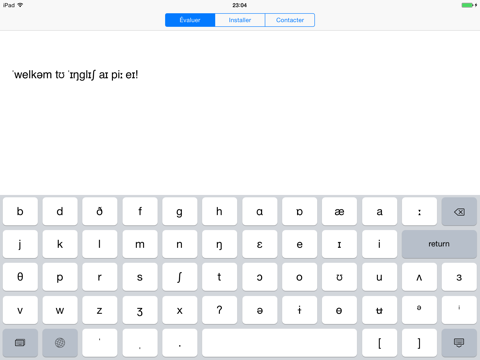Tap the battery indicator in status bar
The width and height of the screenshot is (480, 360).
tap(467, 5)
